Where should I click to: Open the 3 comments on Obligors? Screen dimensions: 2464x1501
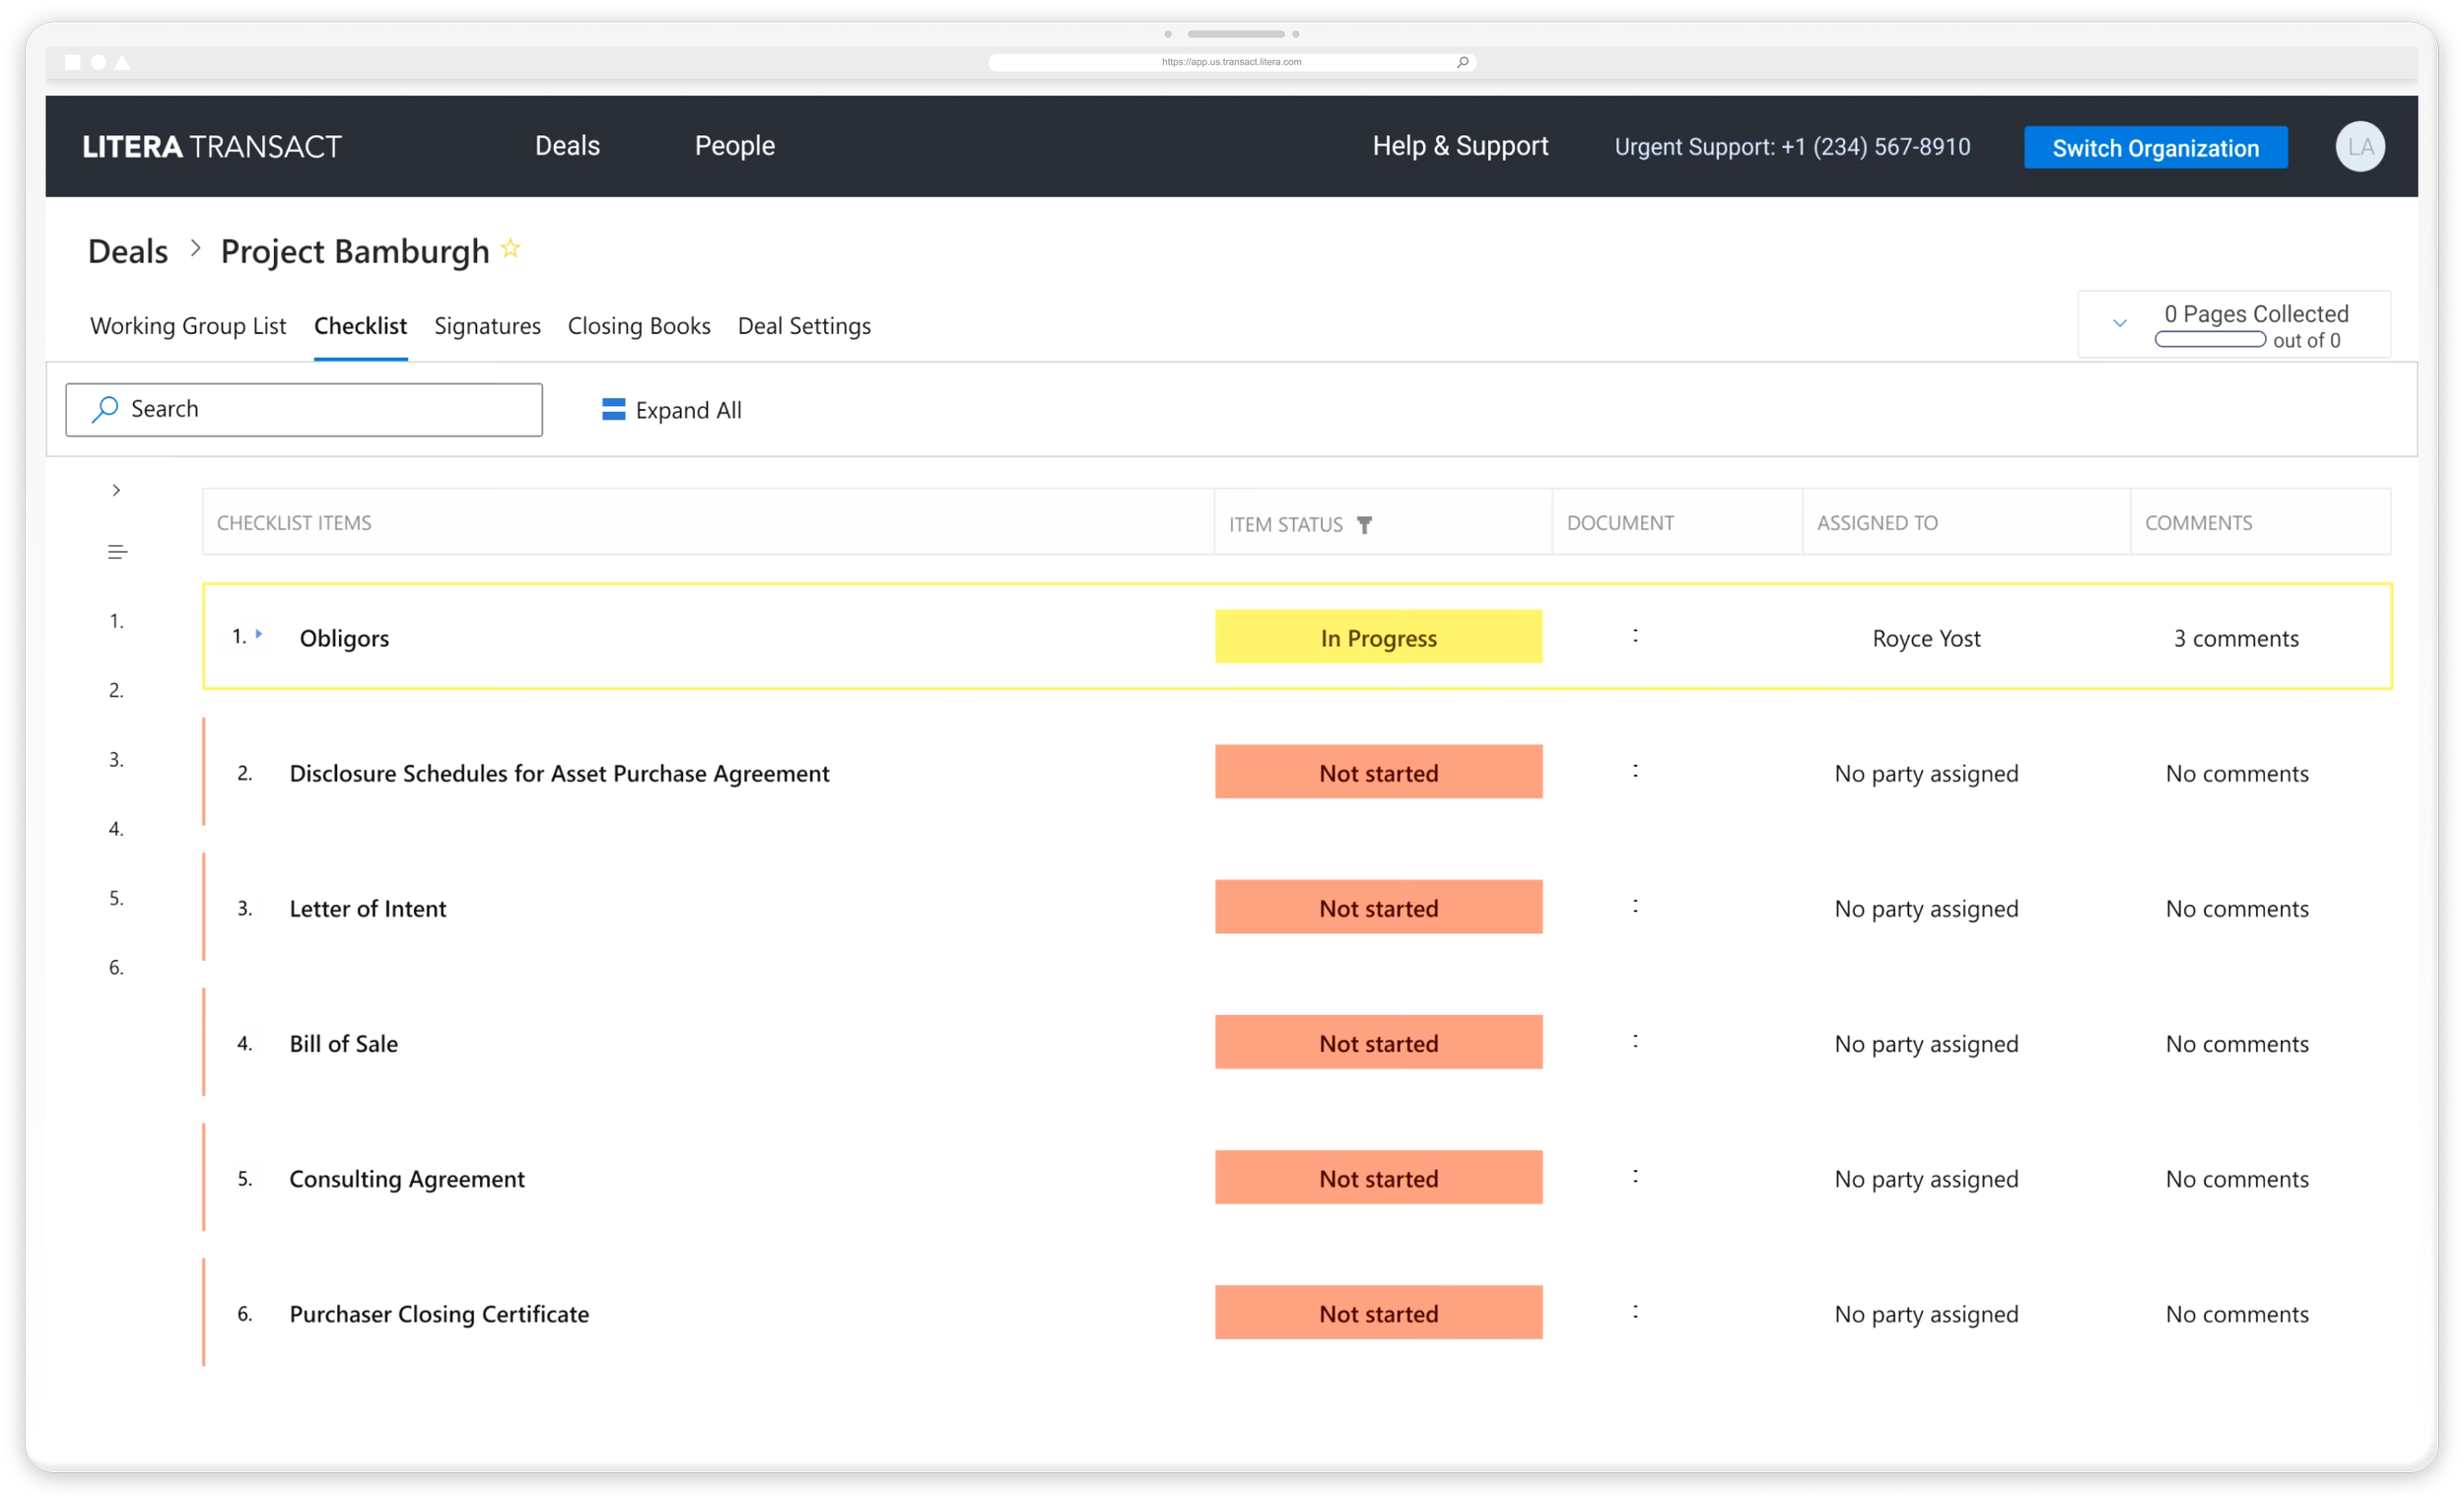pos(2235,638)
